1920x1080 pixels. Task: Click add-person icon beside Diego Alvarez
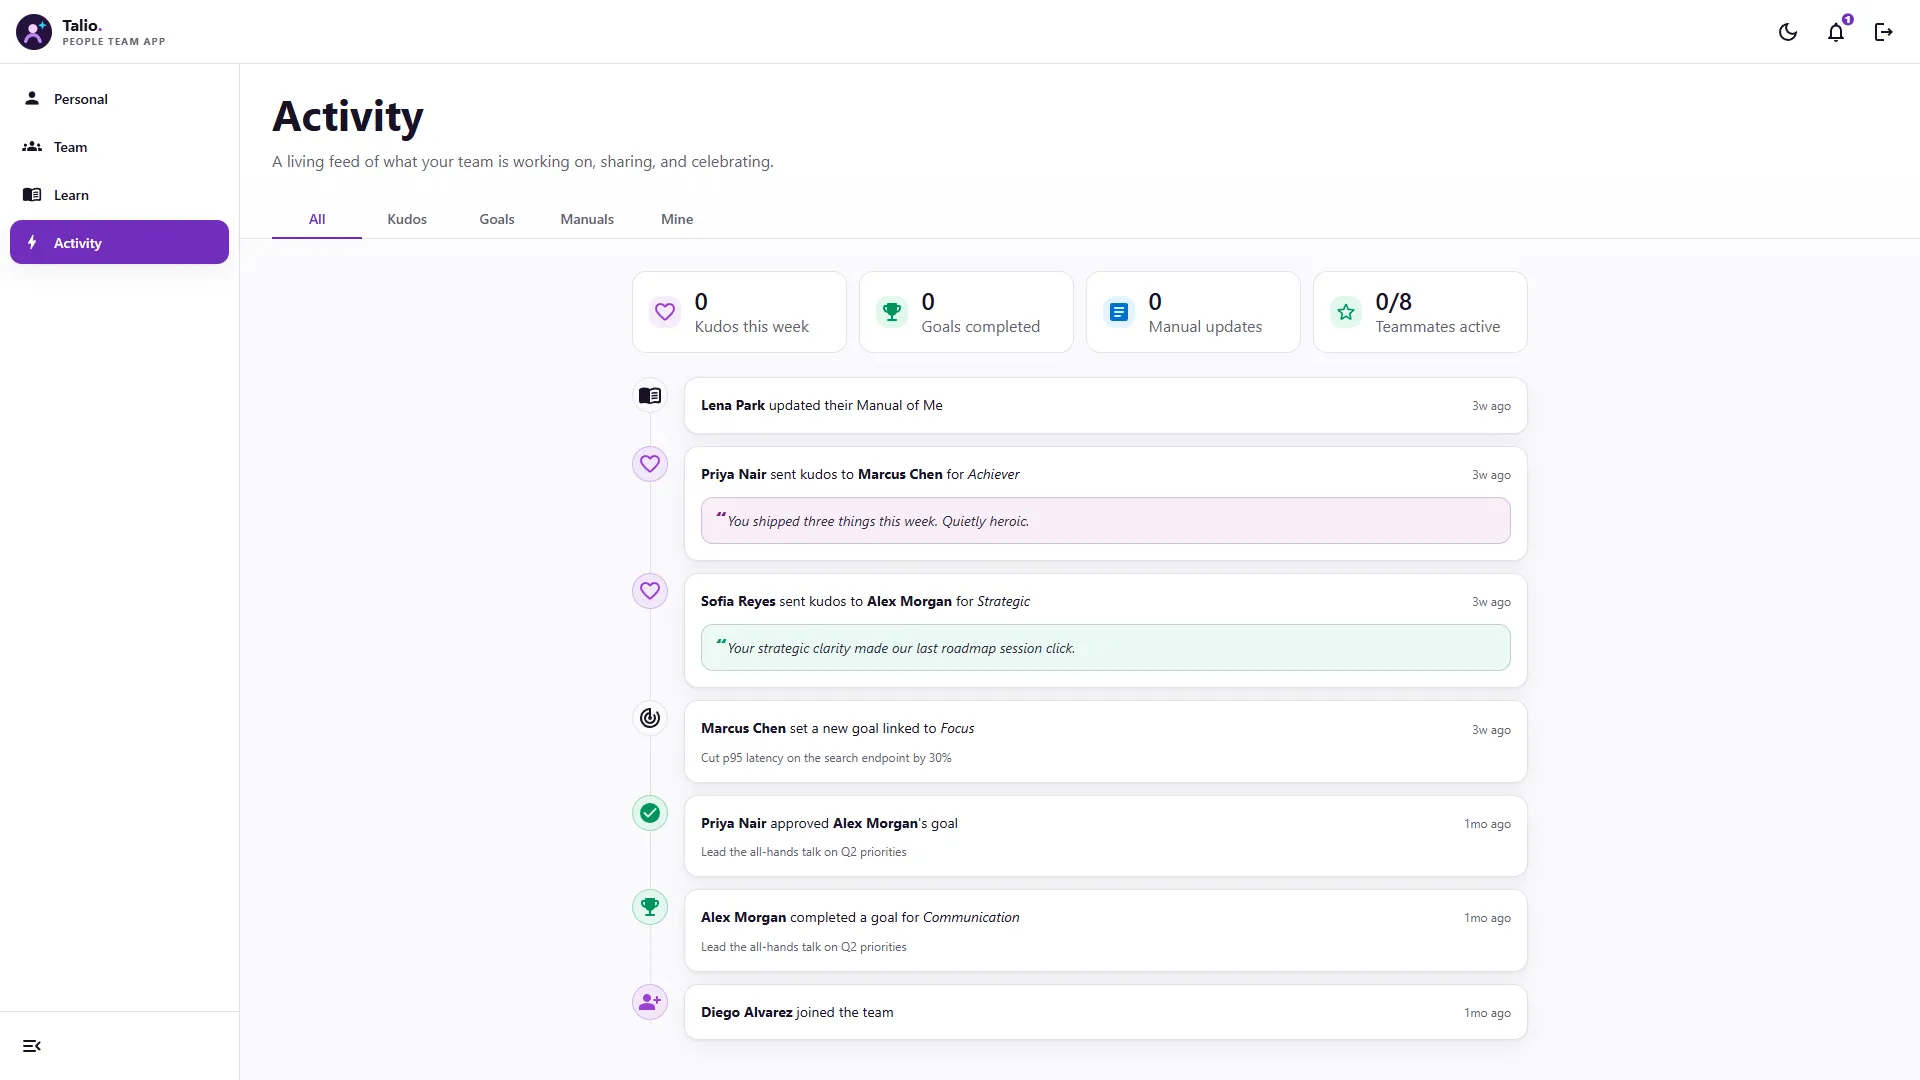pos(650,1002)
